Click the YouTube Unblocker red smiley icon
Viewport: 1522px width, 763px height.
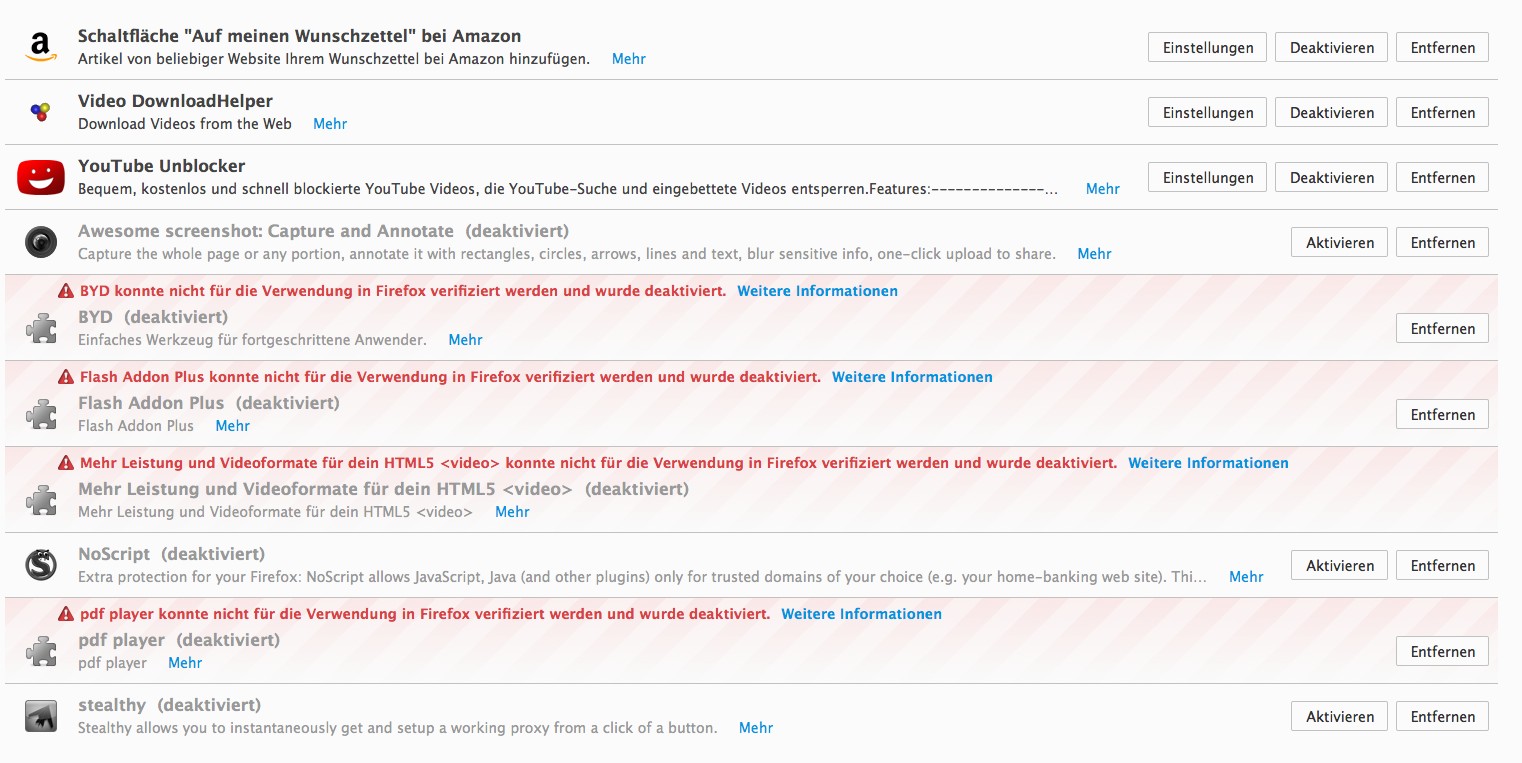click(41, 177)
